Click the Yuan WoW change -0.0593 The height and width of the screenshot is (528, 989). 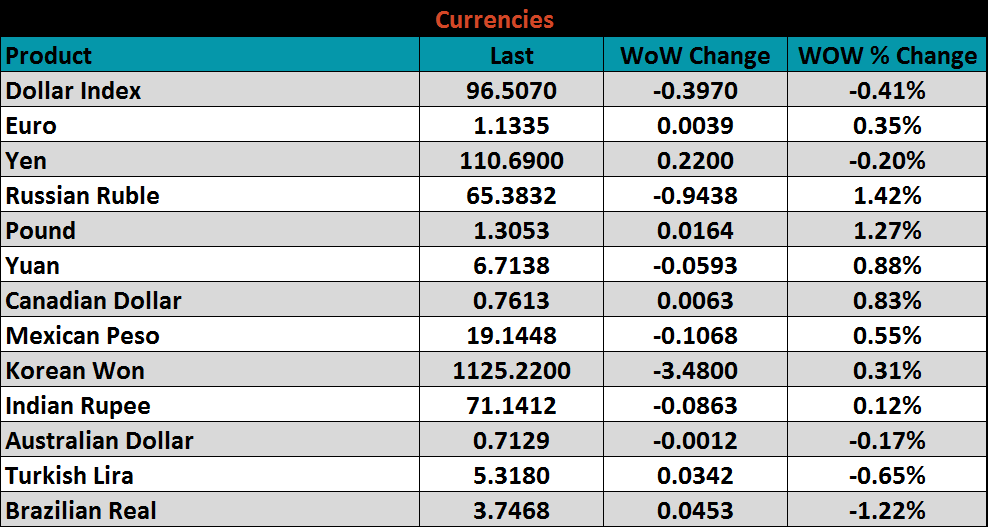[x=695, y=266]
